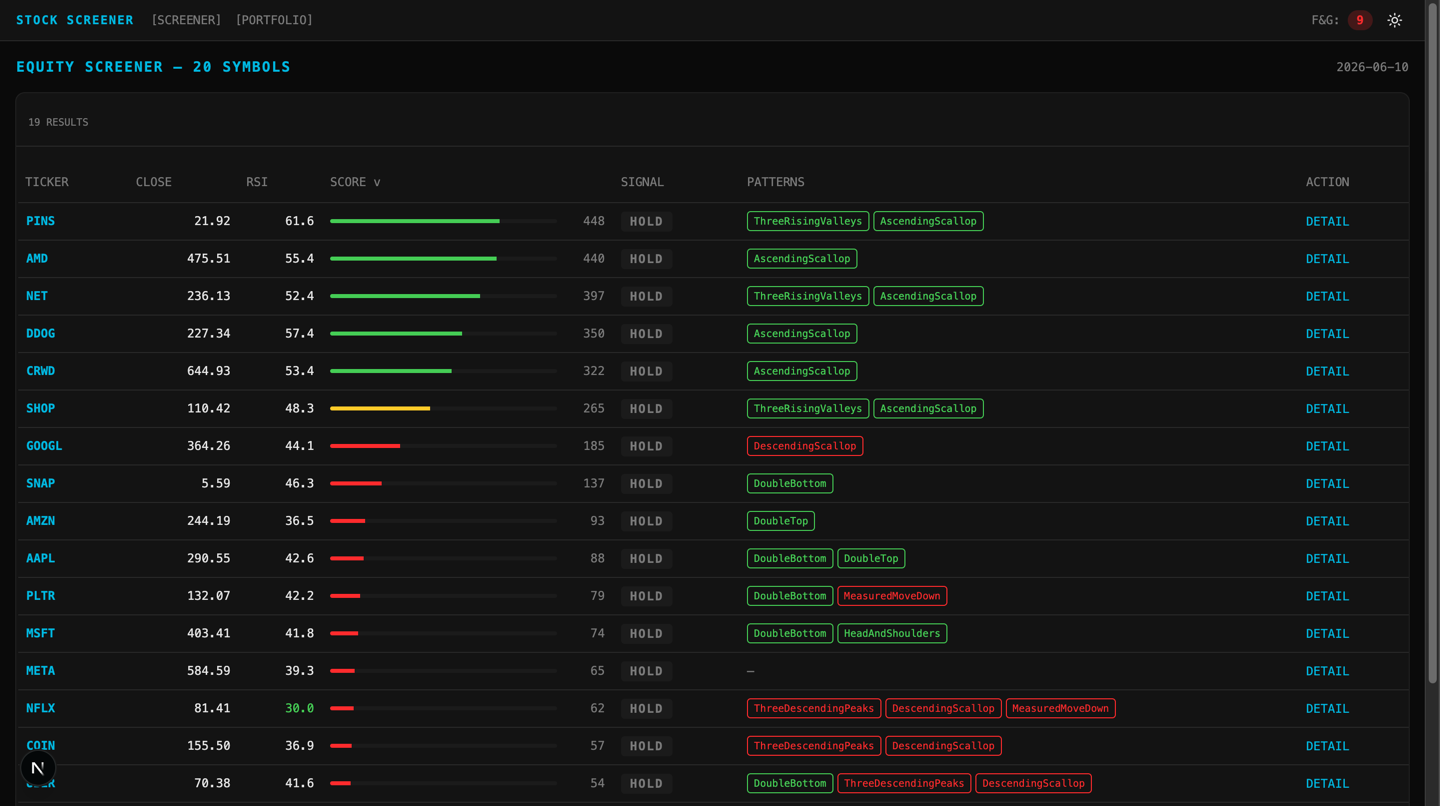1440x806 pixels.
Task: Click DoubleTop tag in AAPL row
Action: point(871,559)
